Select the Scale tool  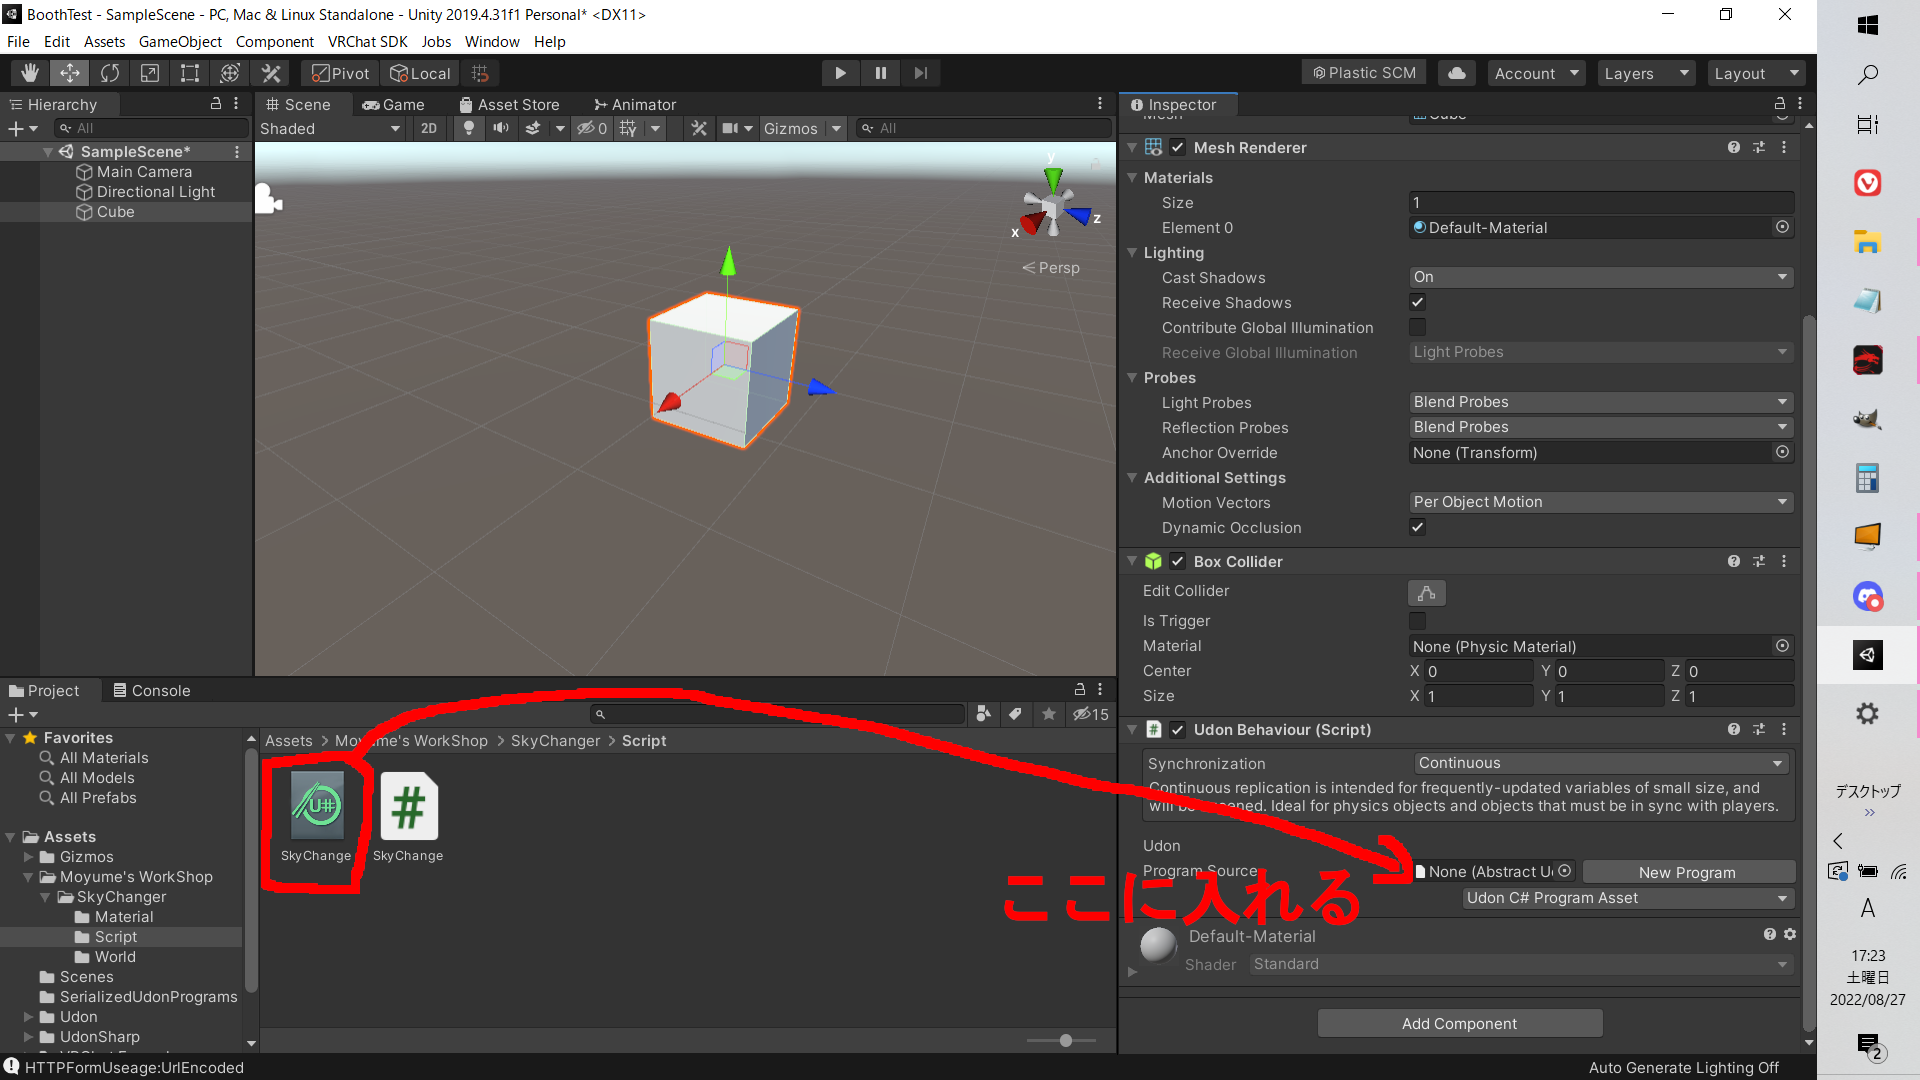pos(150,73)
